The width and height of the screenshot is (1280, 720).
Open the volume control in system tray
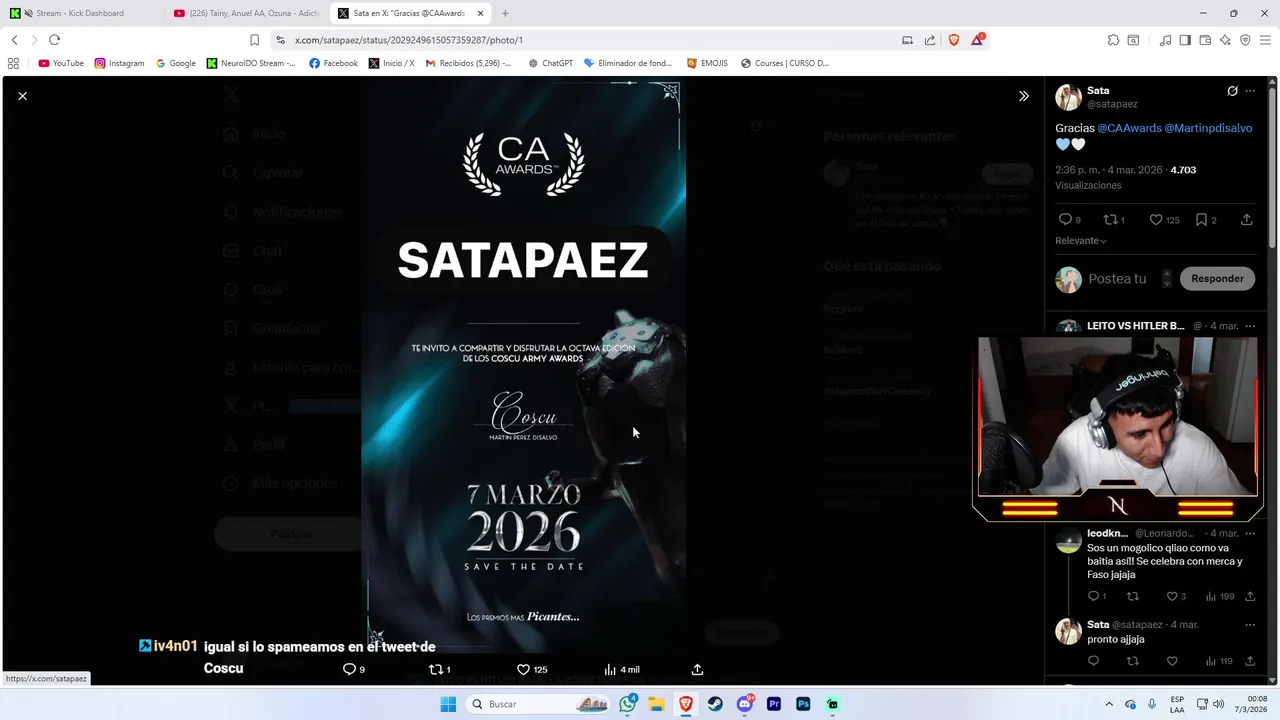[1218, 704]
